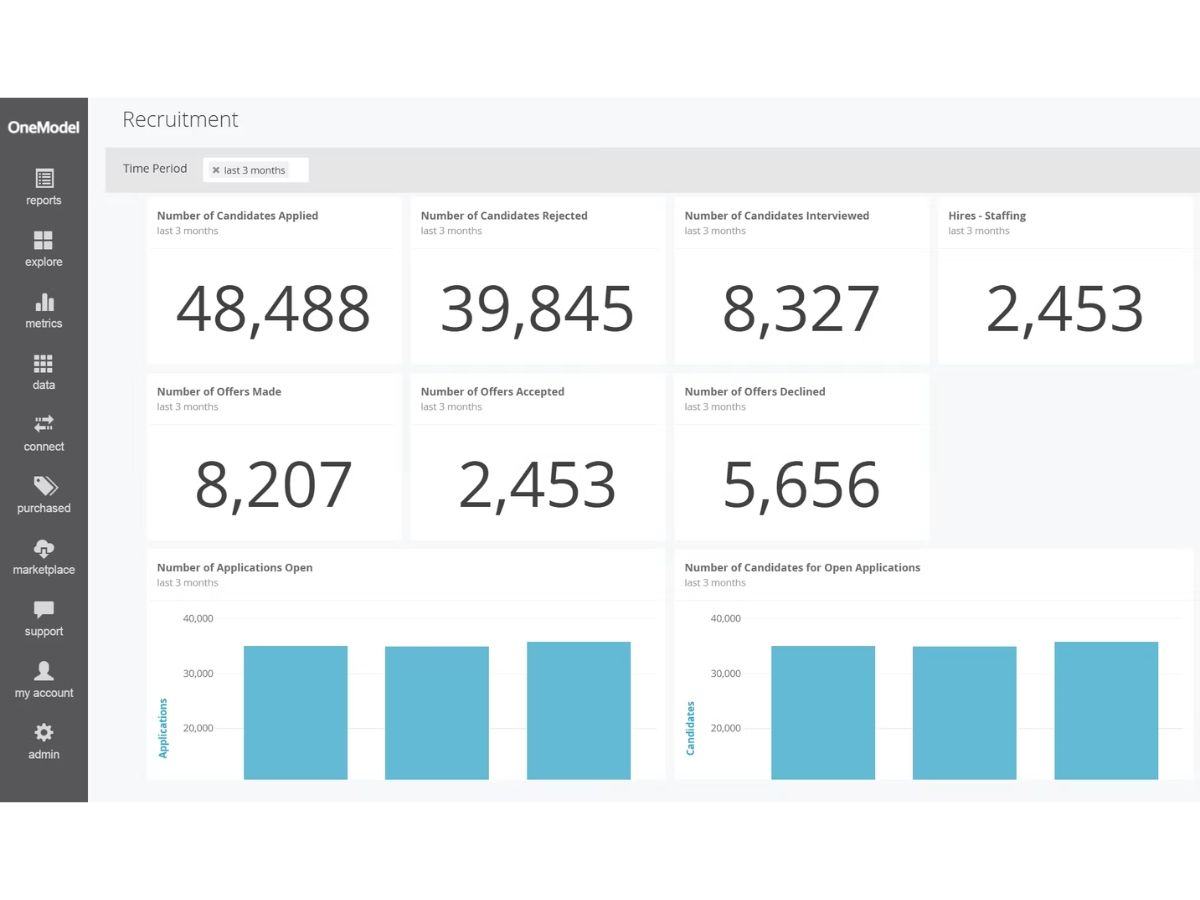Click the 8,327 candidates interviewed value
The height and width of the screenshot is (900, 1200).
tap(801, 308)
